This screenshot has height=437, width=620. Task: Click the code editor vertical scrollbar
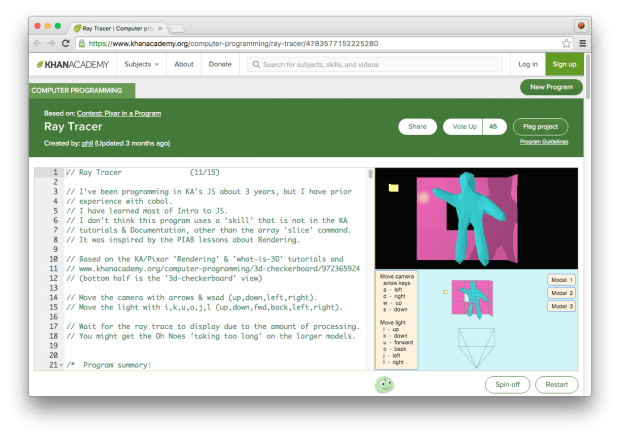click(370, 174)
